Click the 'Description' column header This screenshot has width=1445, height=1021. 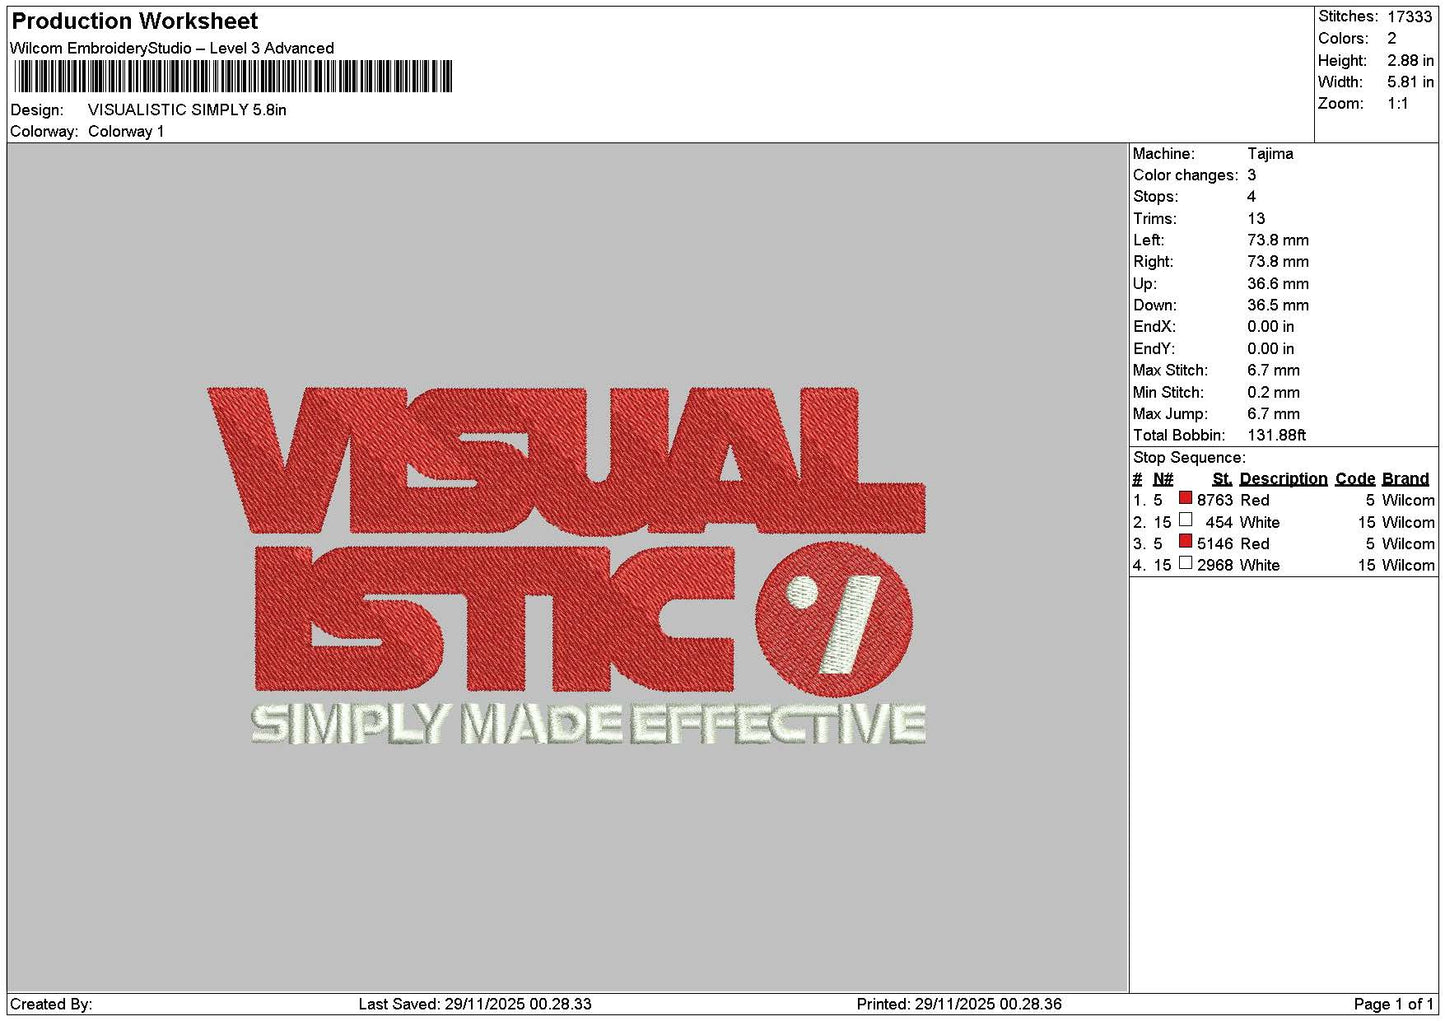click(x=1284, y=480)
